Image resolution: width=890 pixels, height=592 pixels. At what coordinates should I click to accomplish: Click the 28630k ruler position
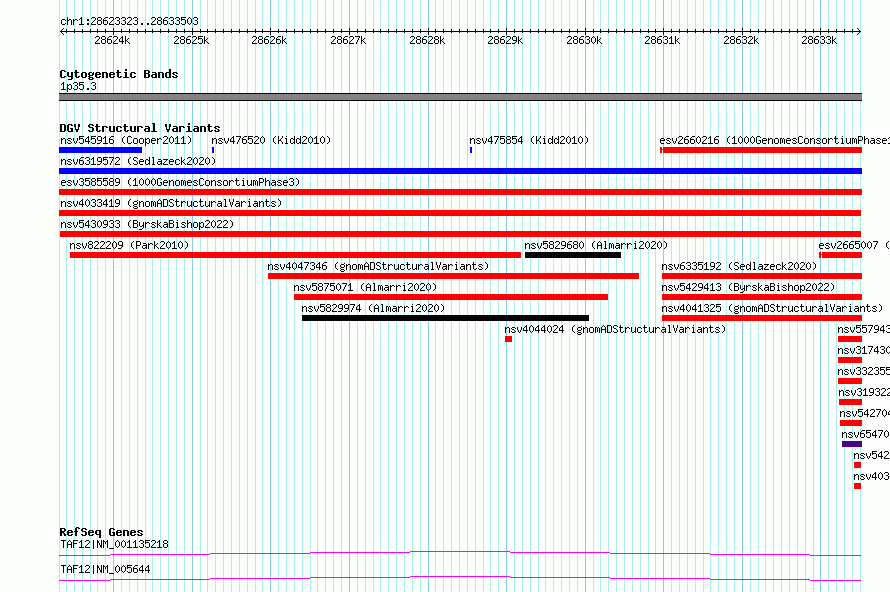click(584, 40)
